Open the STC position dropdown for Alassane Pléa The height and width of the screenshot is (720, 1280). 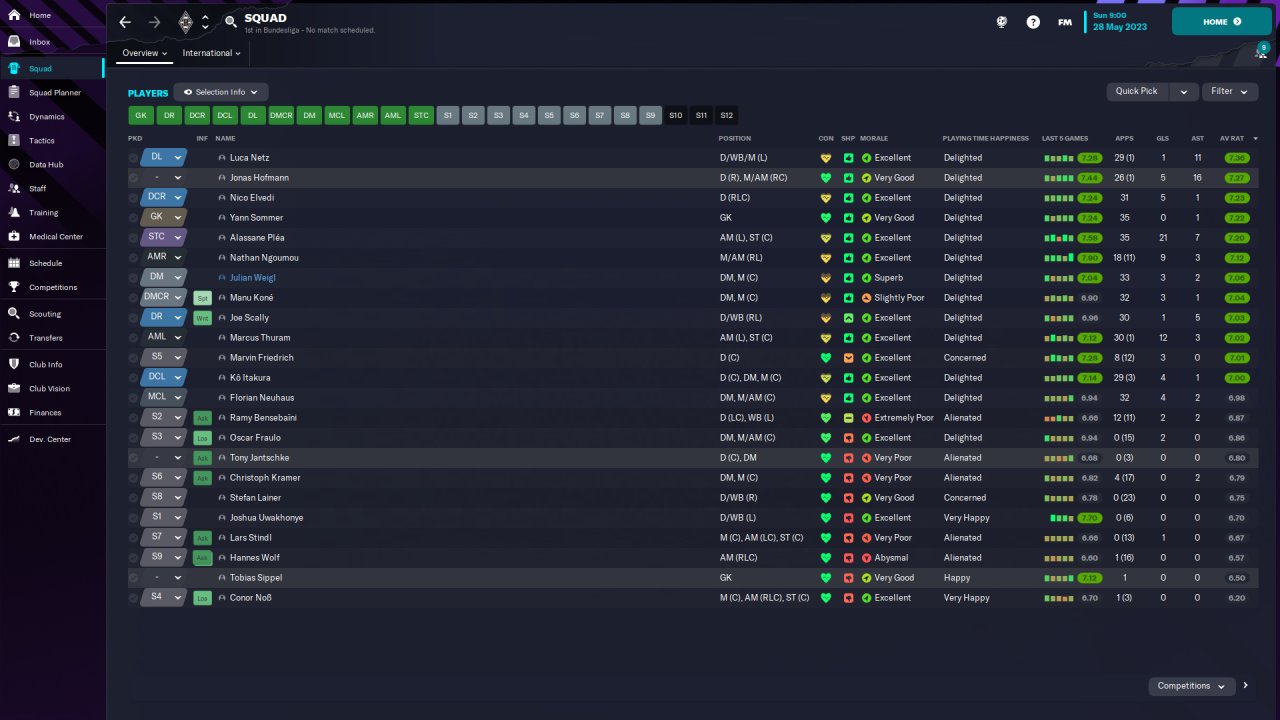pos(164,238)
